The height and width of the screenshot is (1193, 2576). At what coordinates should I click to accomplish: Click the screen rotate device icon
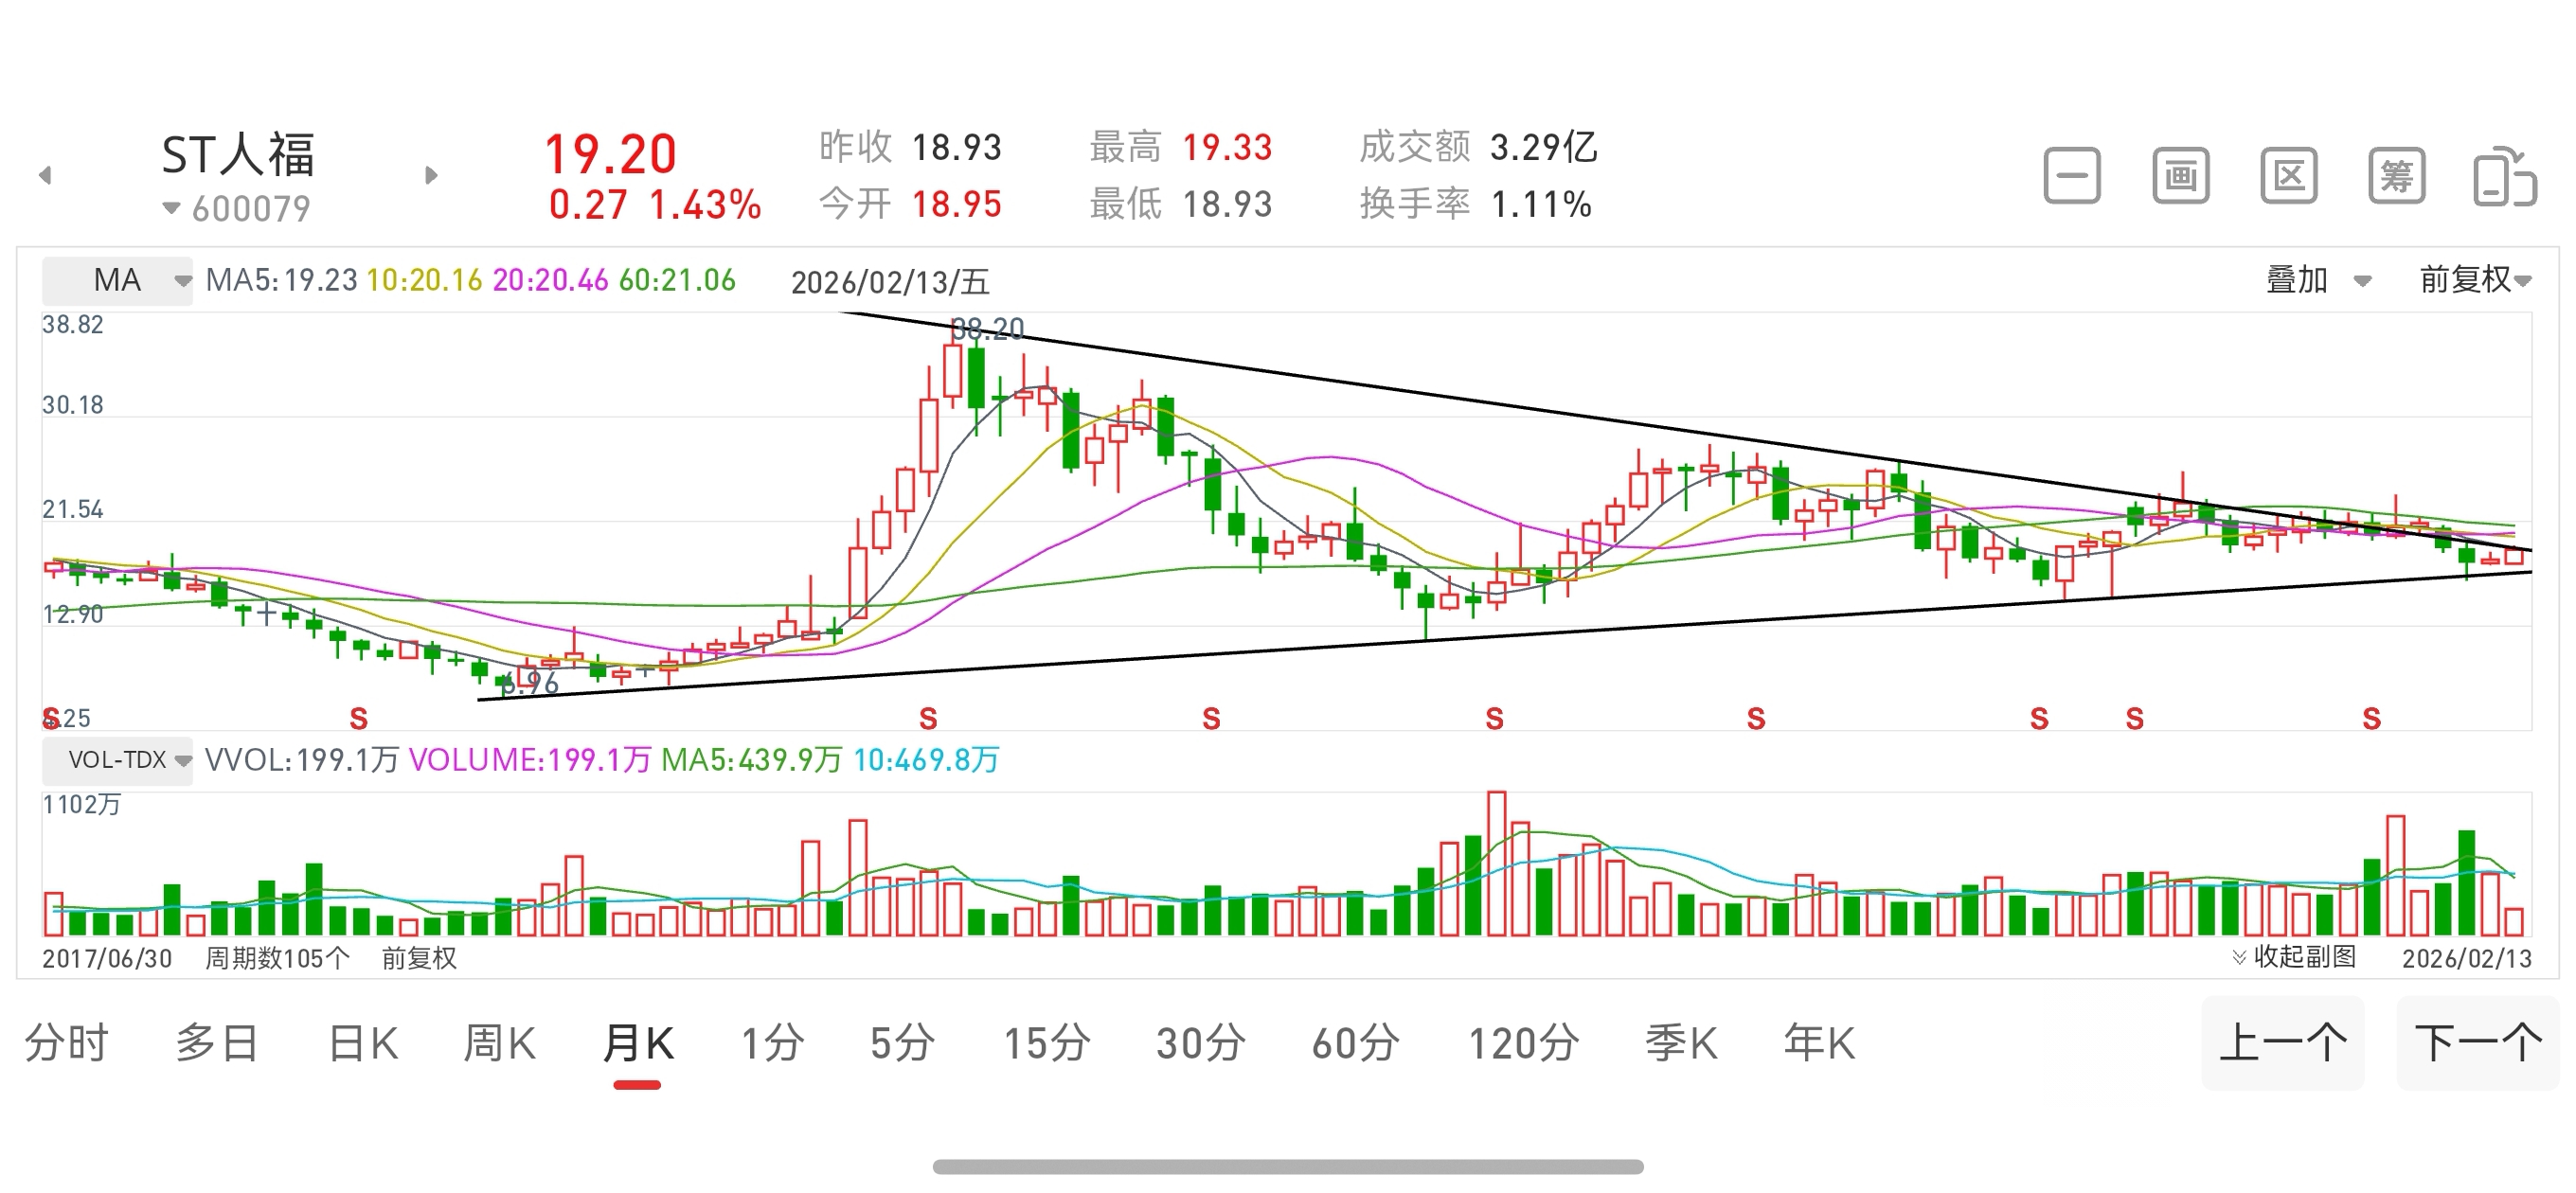pos(2504,177)
